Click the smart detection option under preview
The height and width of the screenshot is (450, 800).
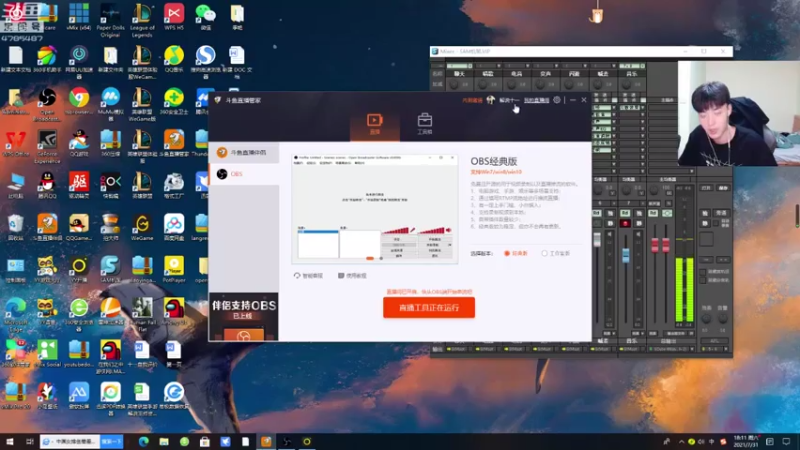tap(308, 276)
